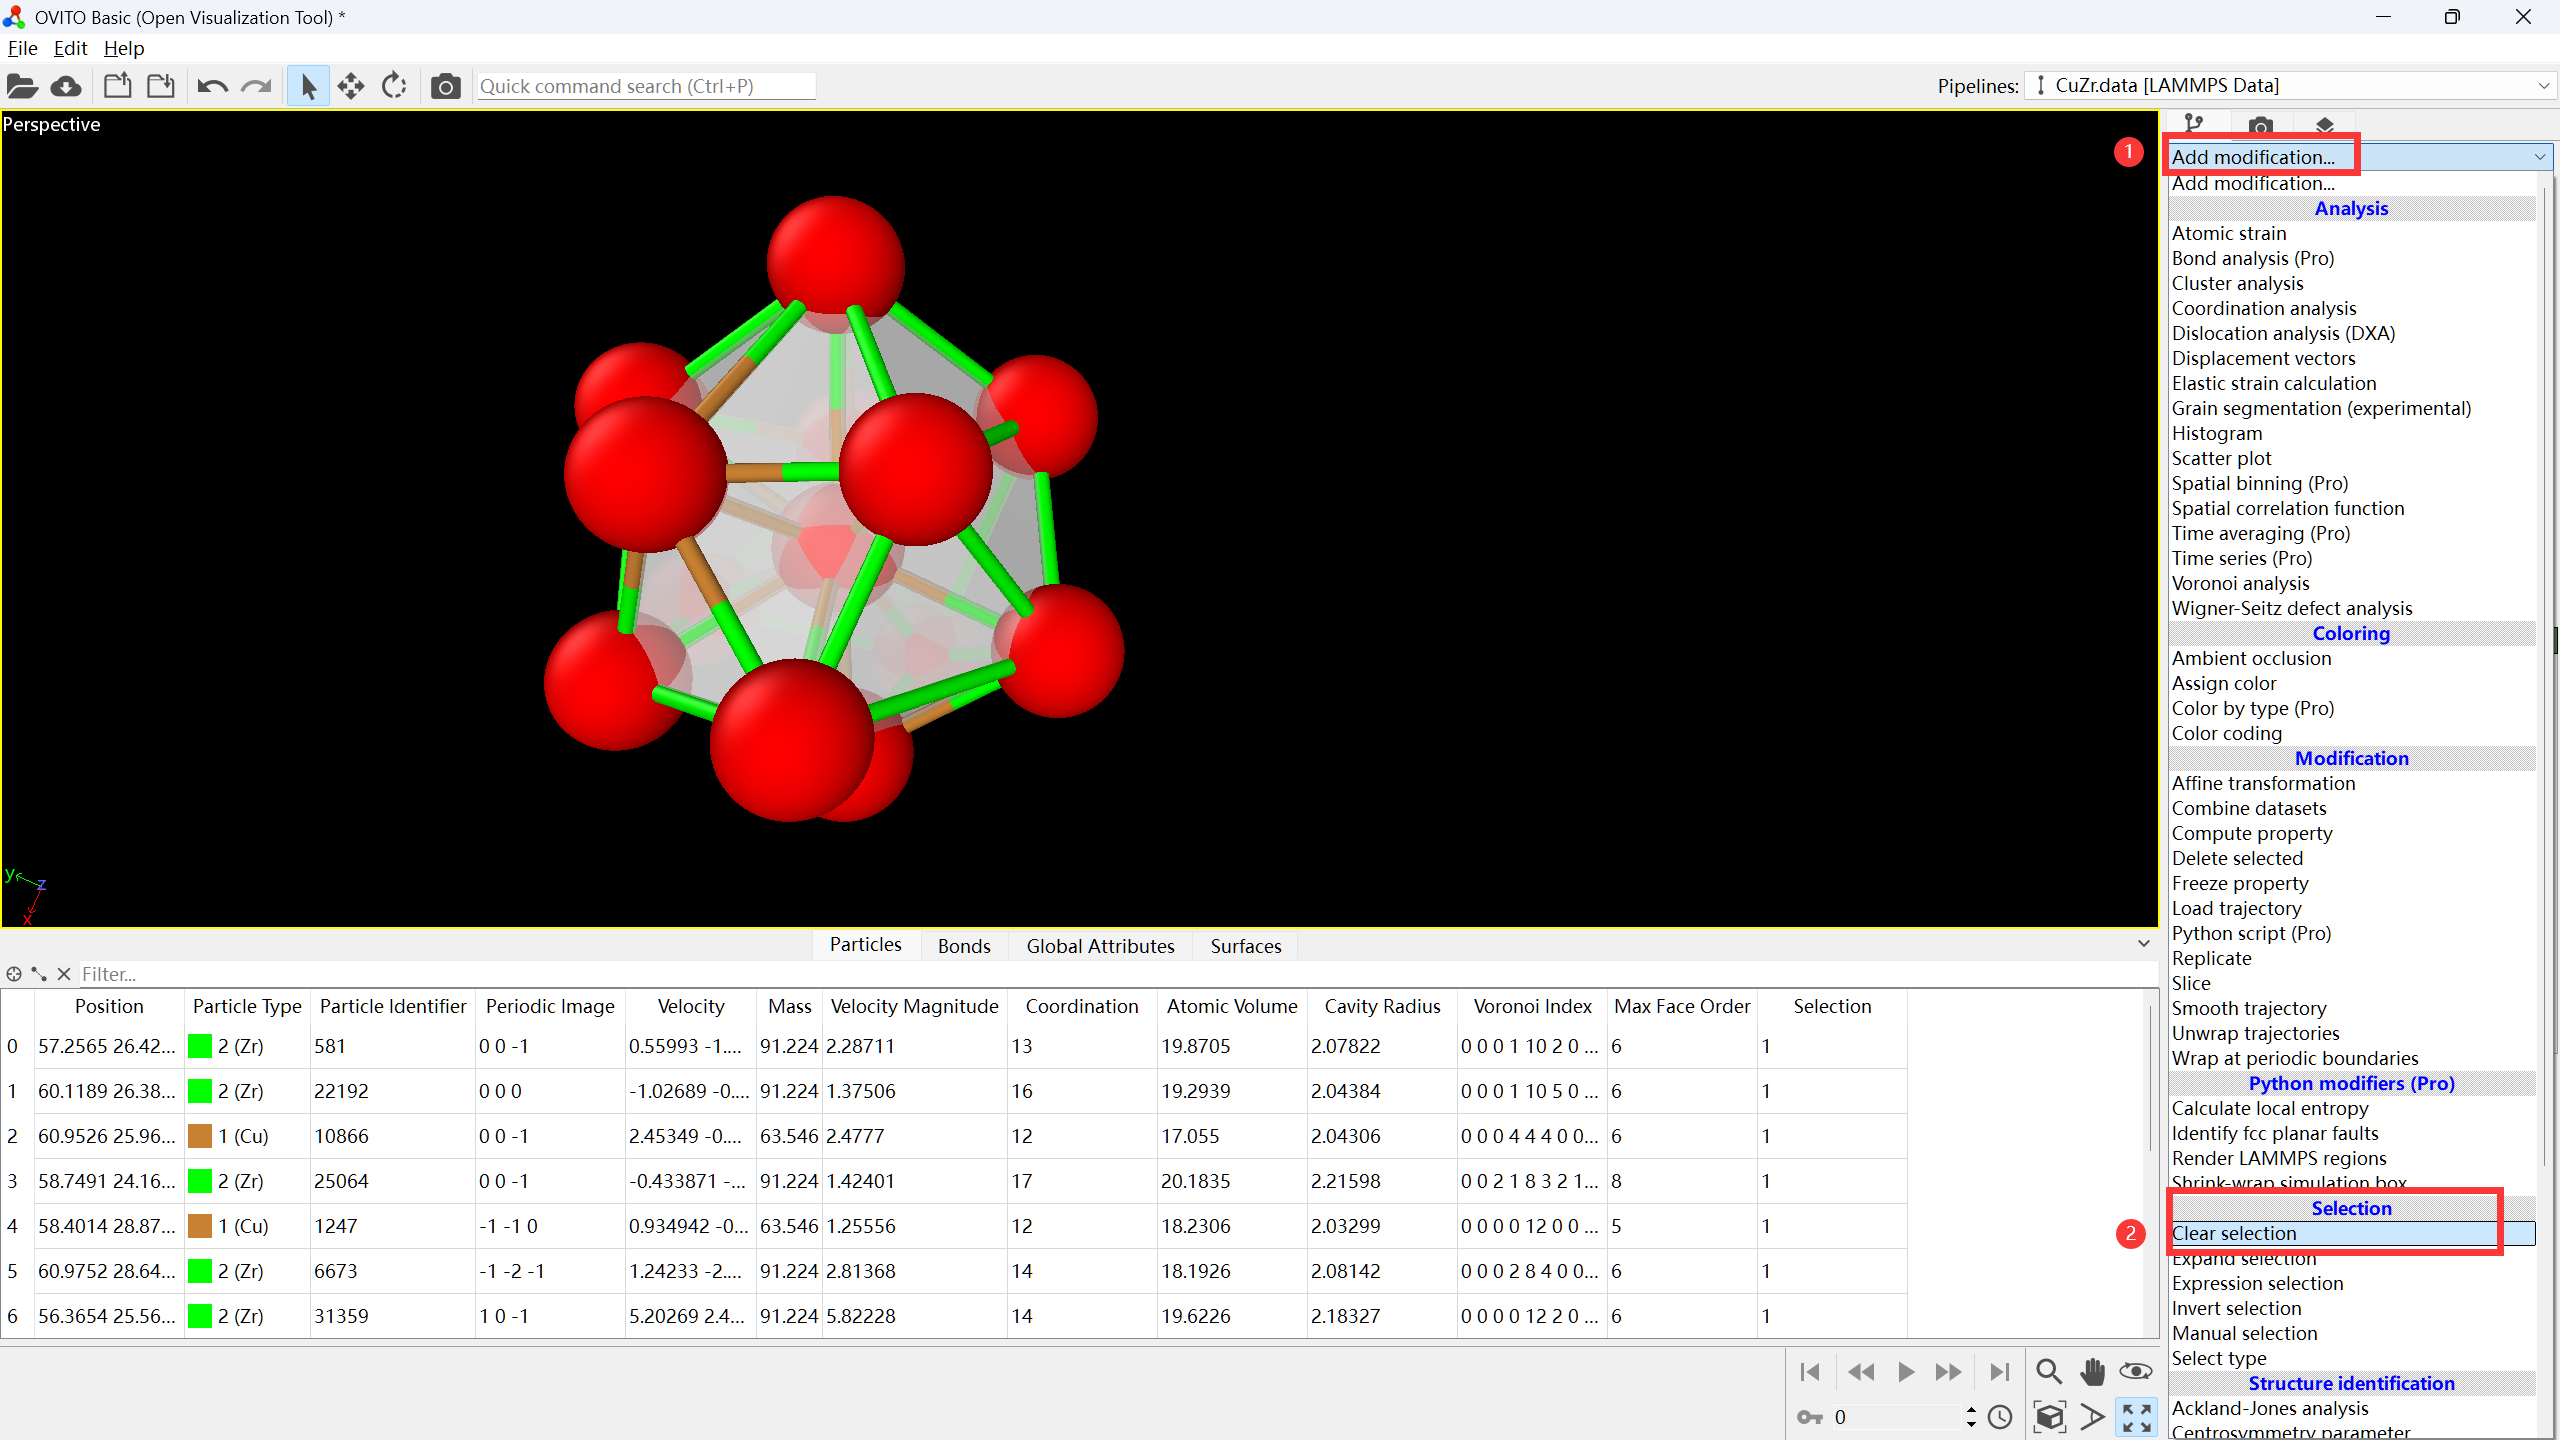This screenshot has width=2560, height=1440.
Task: Collapse the data inspector panel chevron
Action: click(x=2143, y=944)
